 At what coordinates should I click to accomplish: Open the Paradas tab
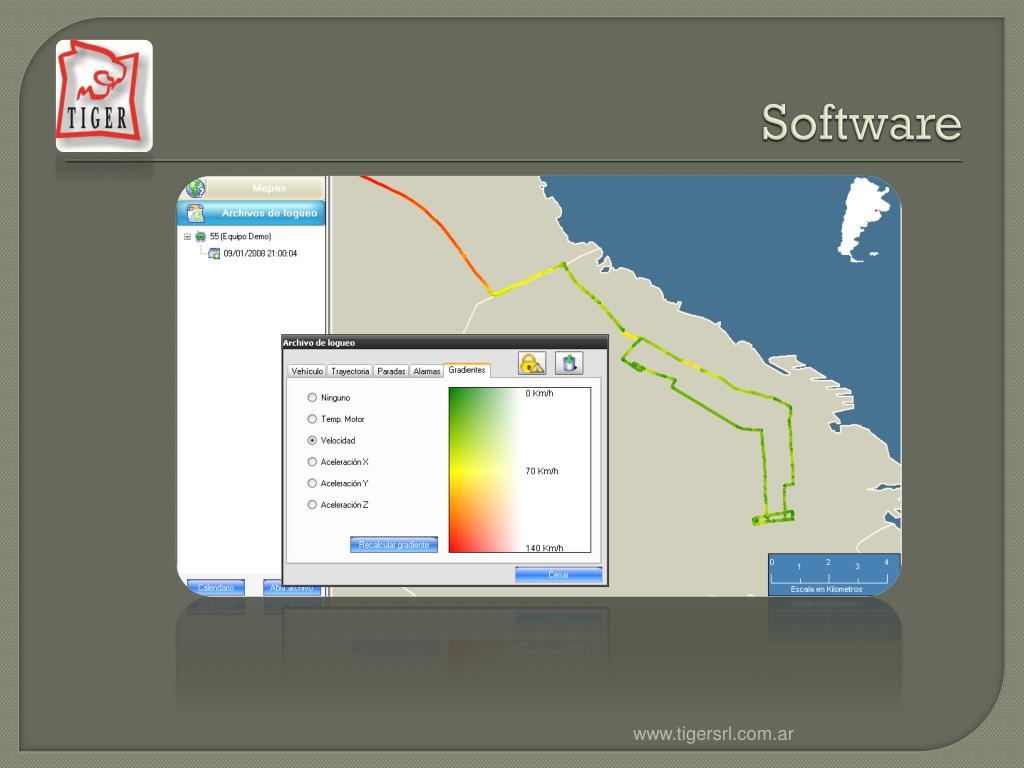[391, 371]
